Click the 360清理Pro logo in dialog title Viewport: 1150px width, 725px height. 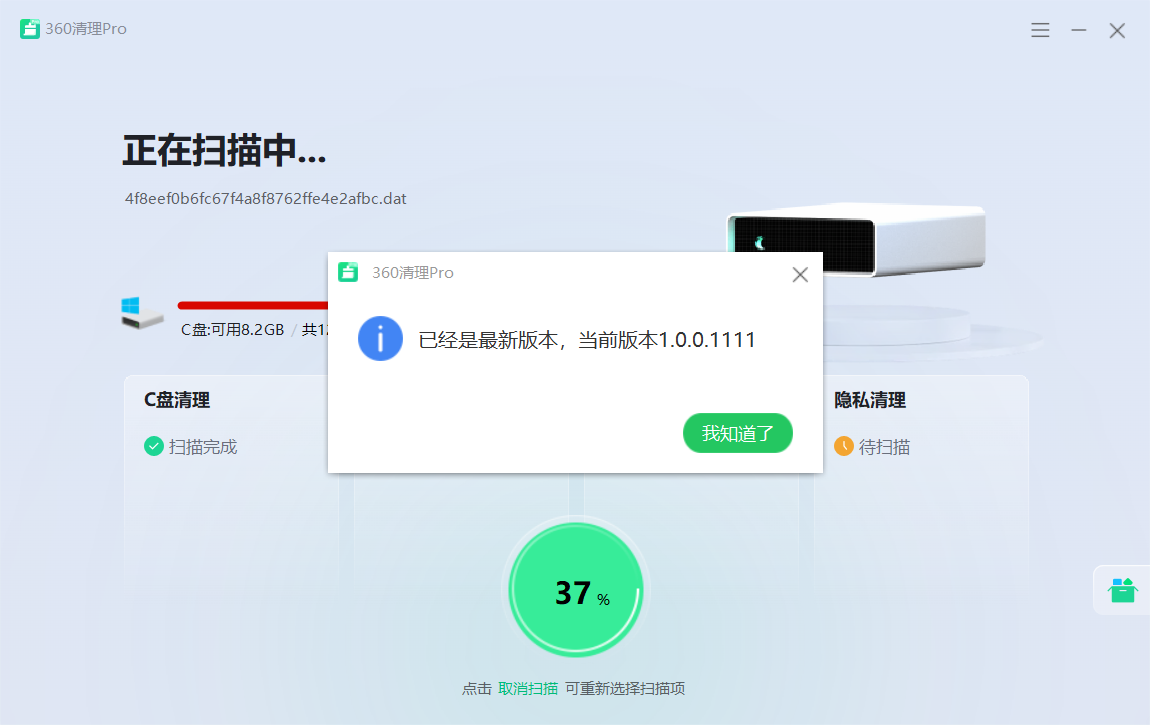click(348, 272)
